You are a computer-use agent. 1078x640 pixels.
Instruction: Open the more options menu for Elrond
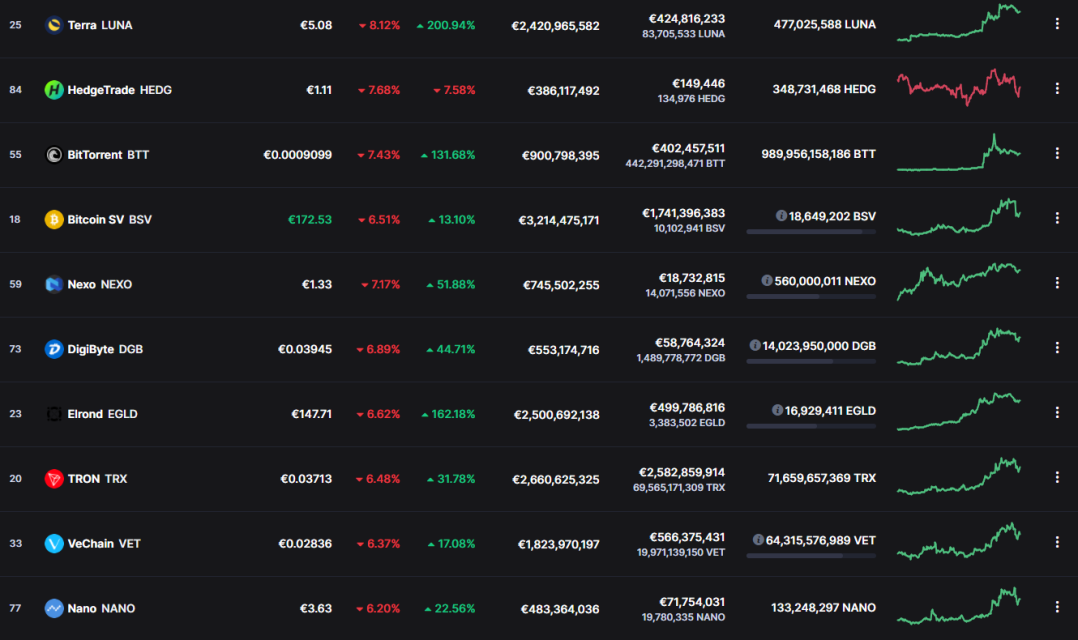tap(1057, 412)
